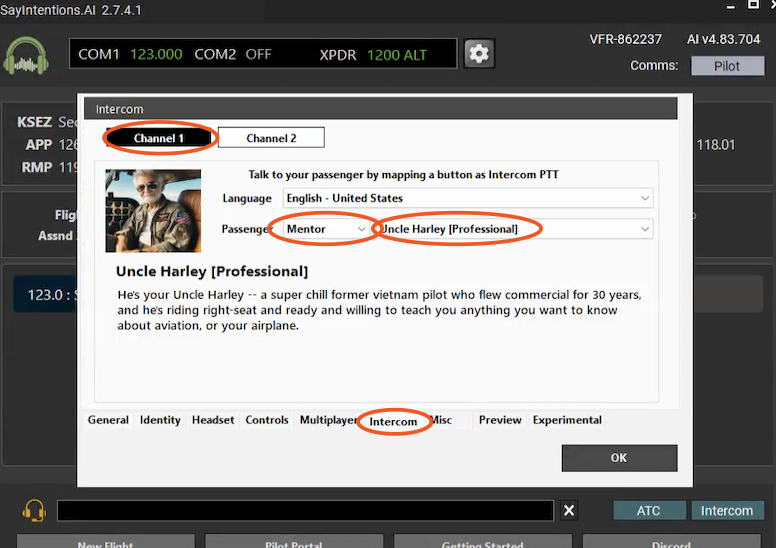
Task: Go to the Controls tab
Action: pyautogui.click(x=267, y=420)
